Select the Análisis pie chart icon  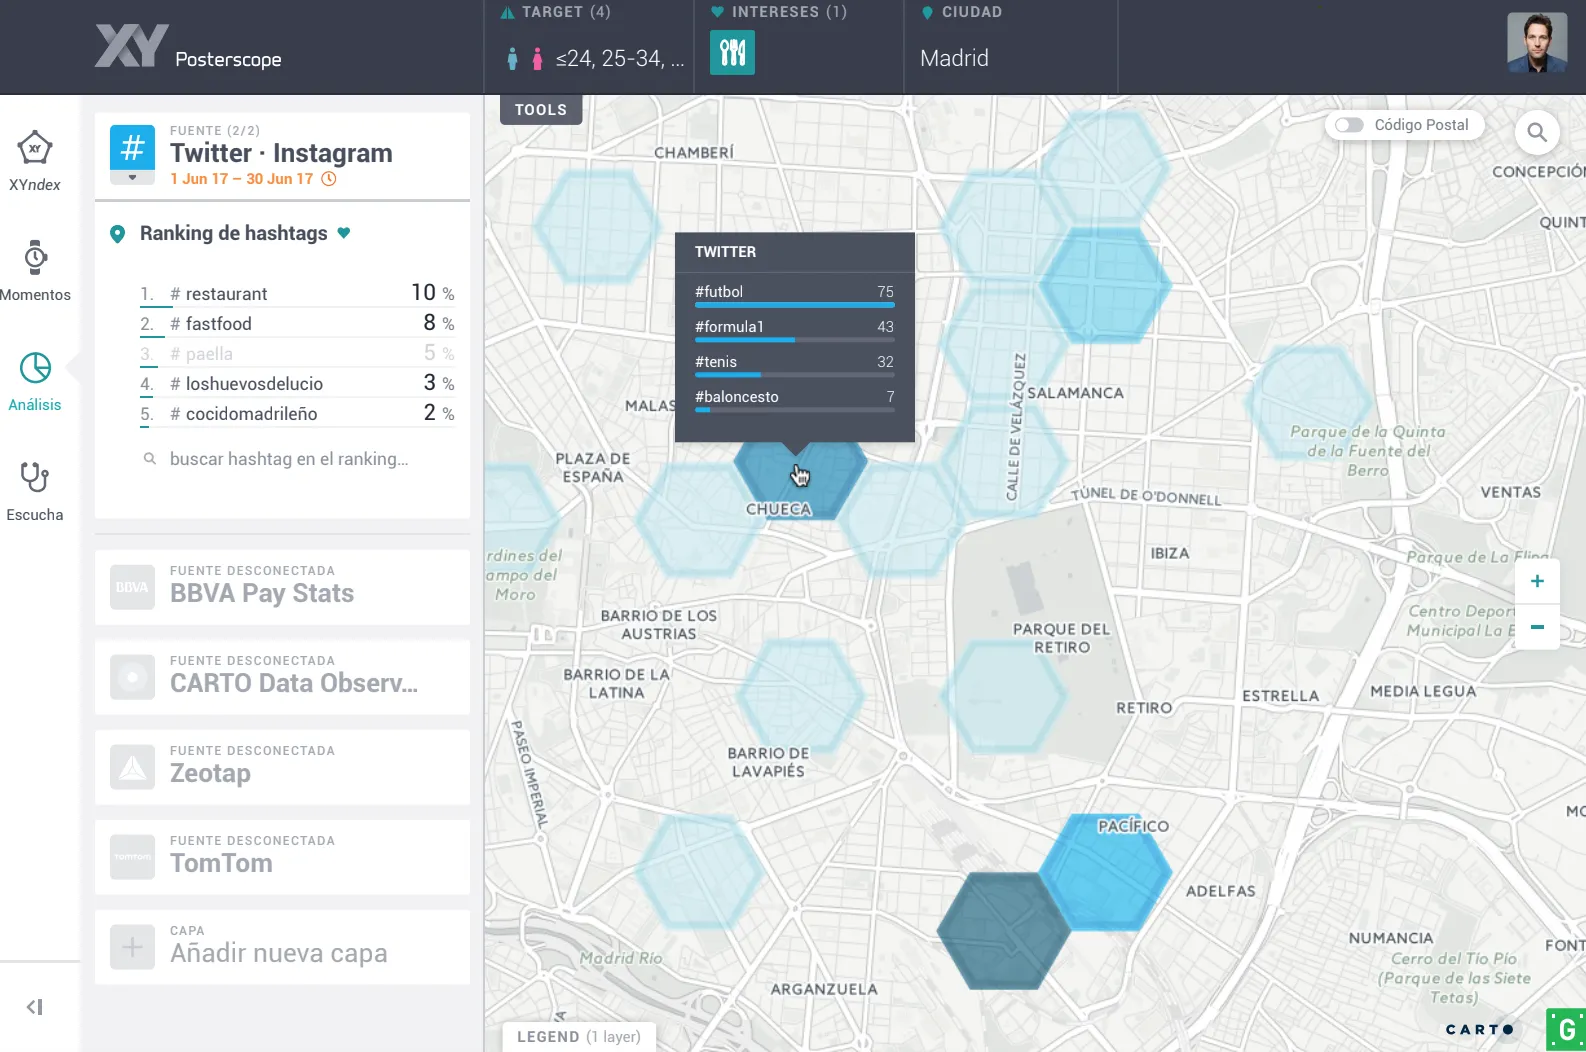coord(35,368)
